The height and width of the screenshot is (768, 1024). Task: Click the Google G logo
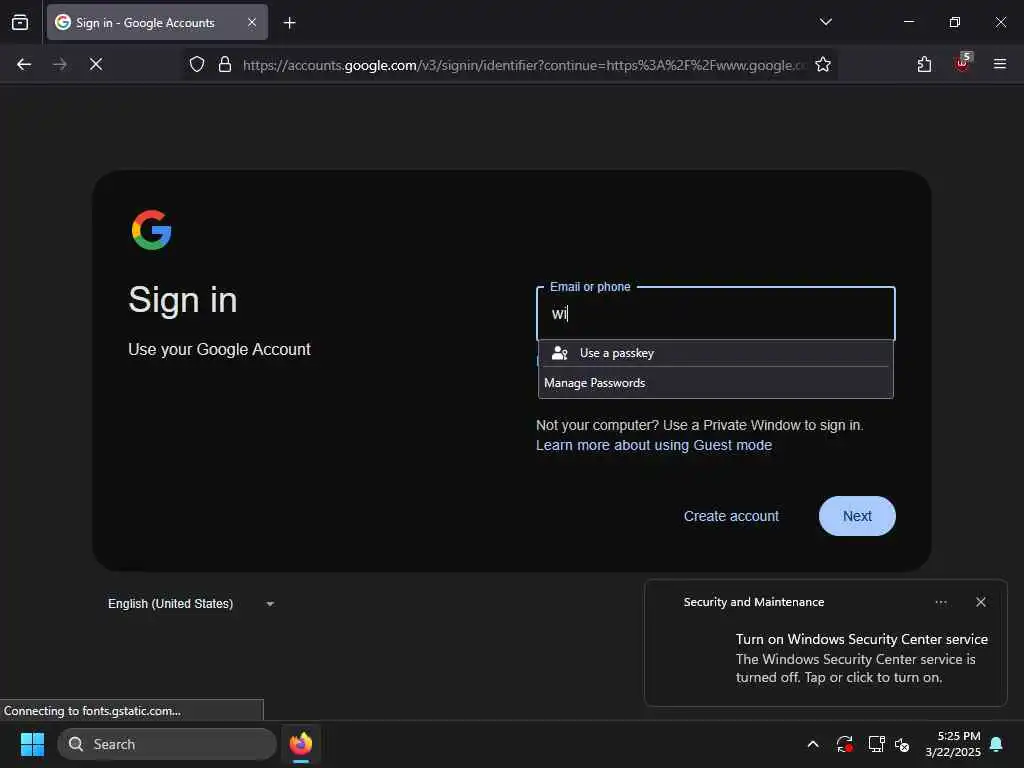point(152,230)
